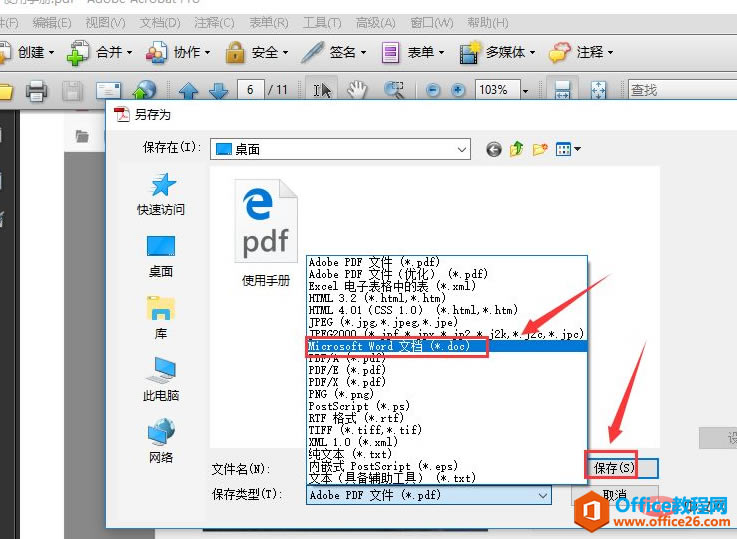
Task: Choose PNG (*.png) file type option
Action: [447, 394]
